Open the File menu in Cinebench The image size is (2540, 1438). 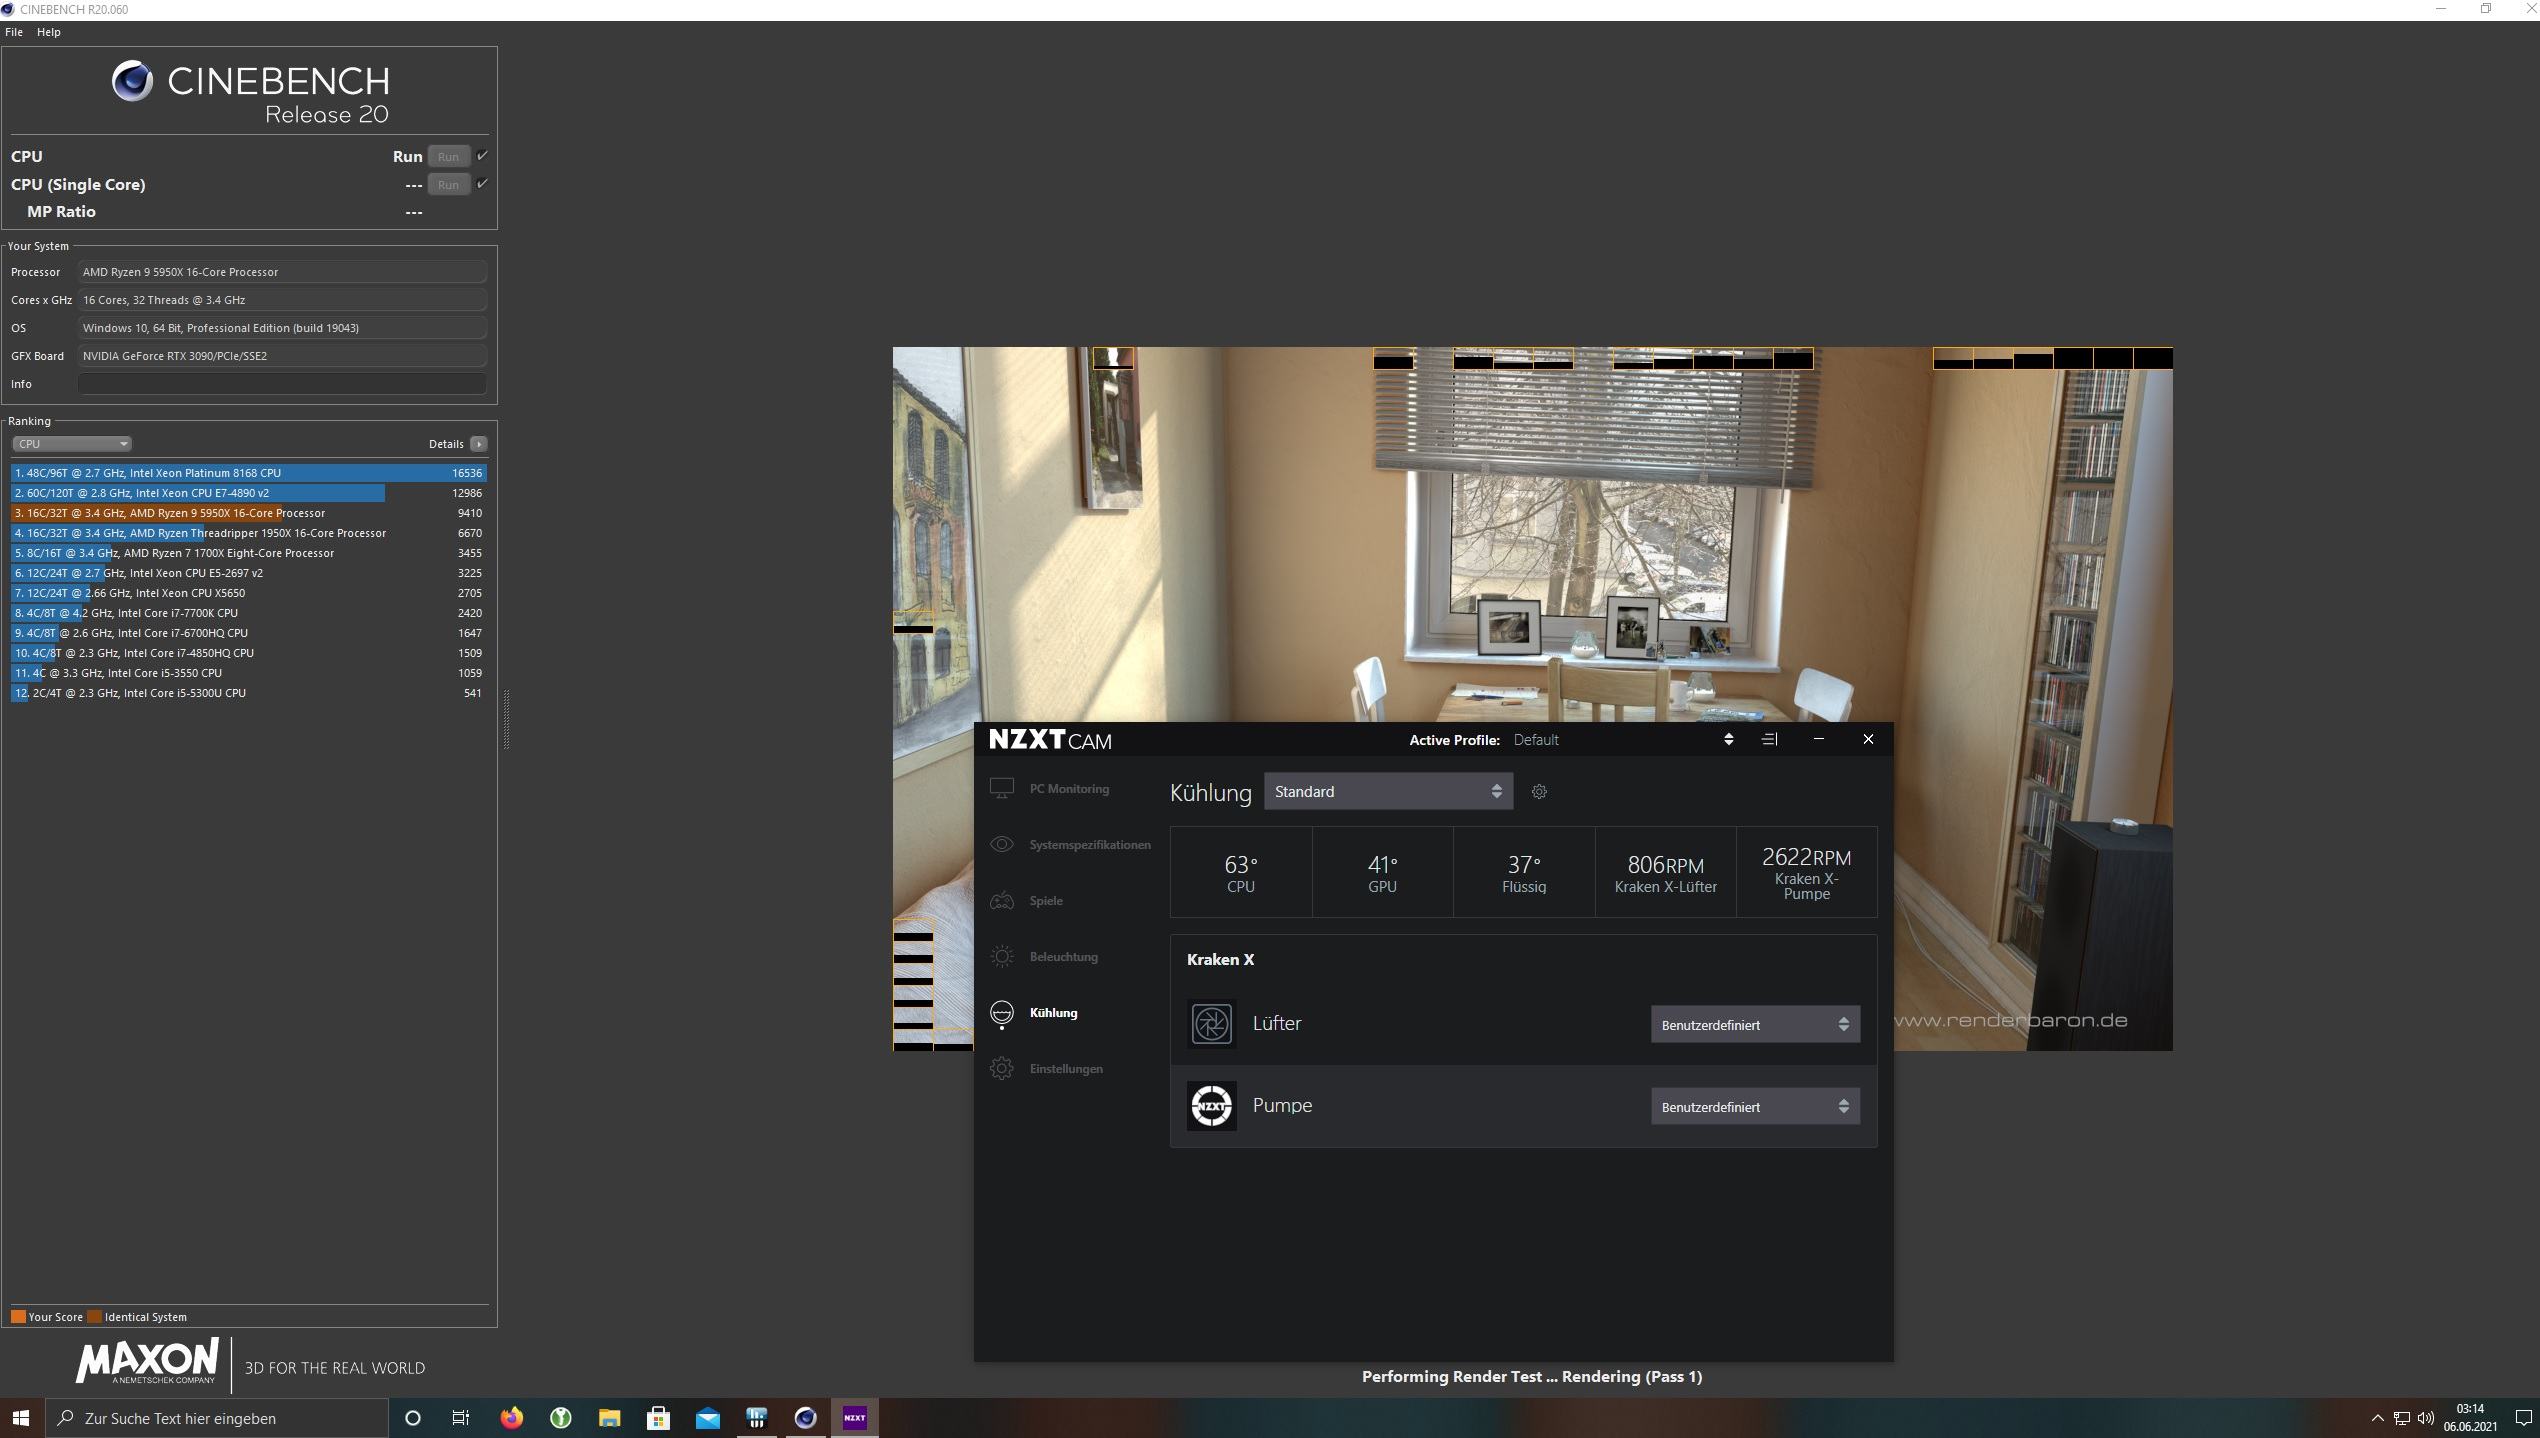click(14, 32)
